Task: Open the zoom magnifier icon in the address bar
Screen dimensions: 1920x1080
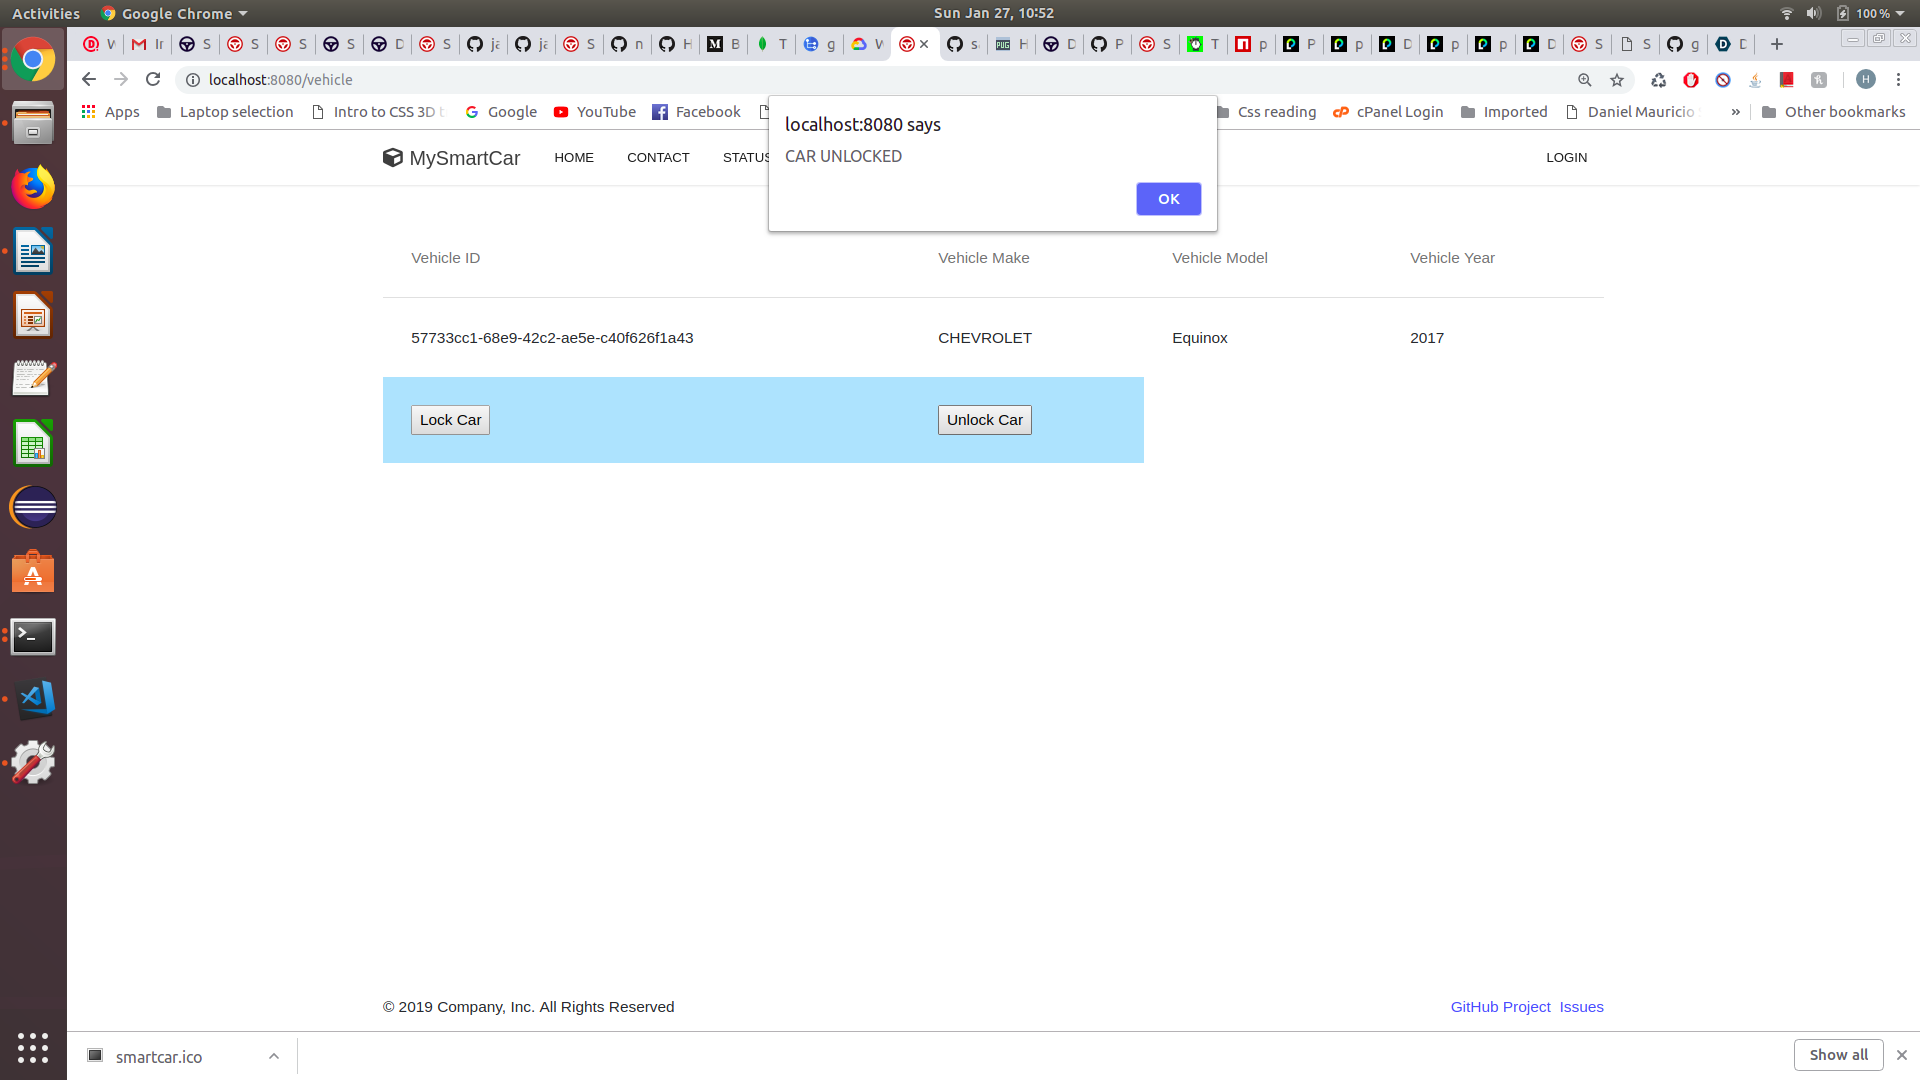Action: click(x=1585, y=80)
